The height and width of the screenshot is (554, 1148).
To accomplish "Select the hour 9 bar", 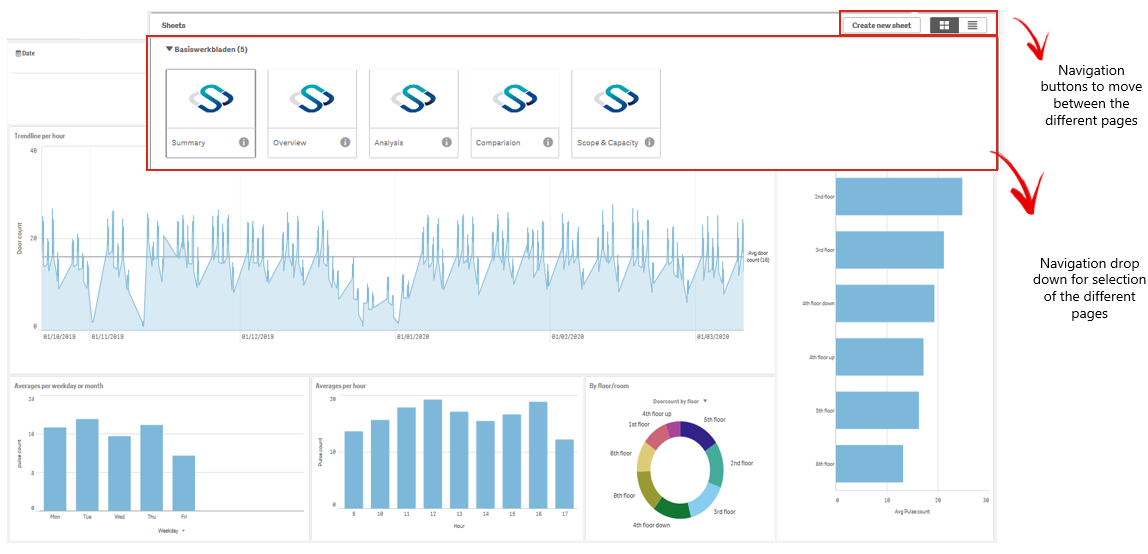I will tap(354, 469).
